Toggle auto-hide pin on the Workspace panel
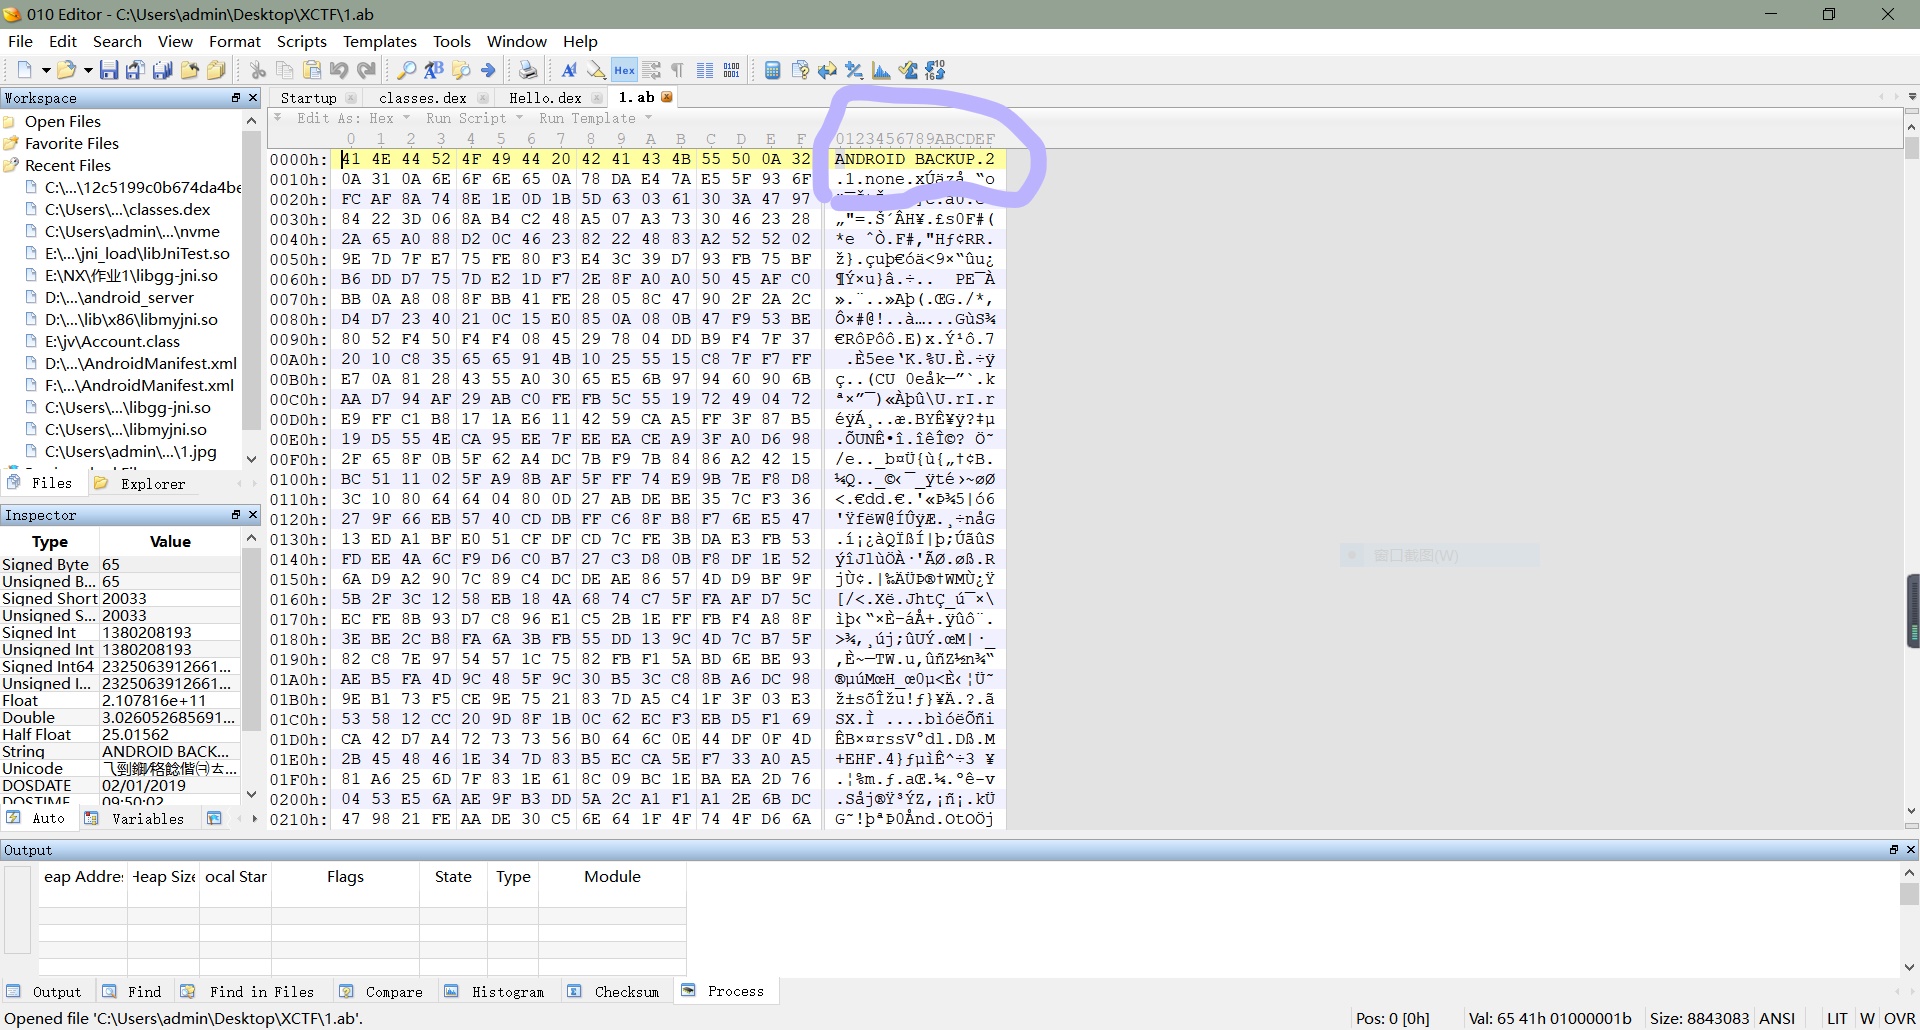This screenshot has width=1920, height=1030. 236,98
